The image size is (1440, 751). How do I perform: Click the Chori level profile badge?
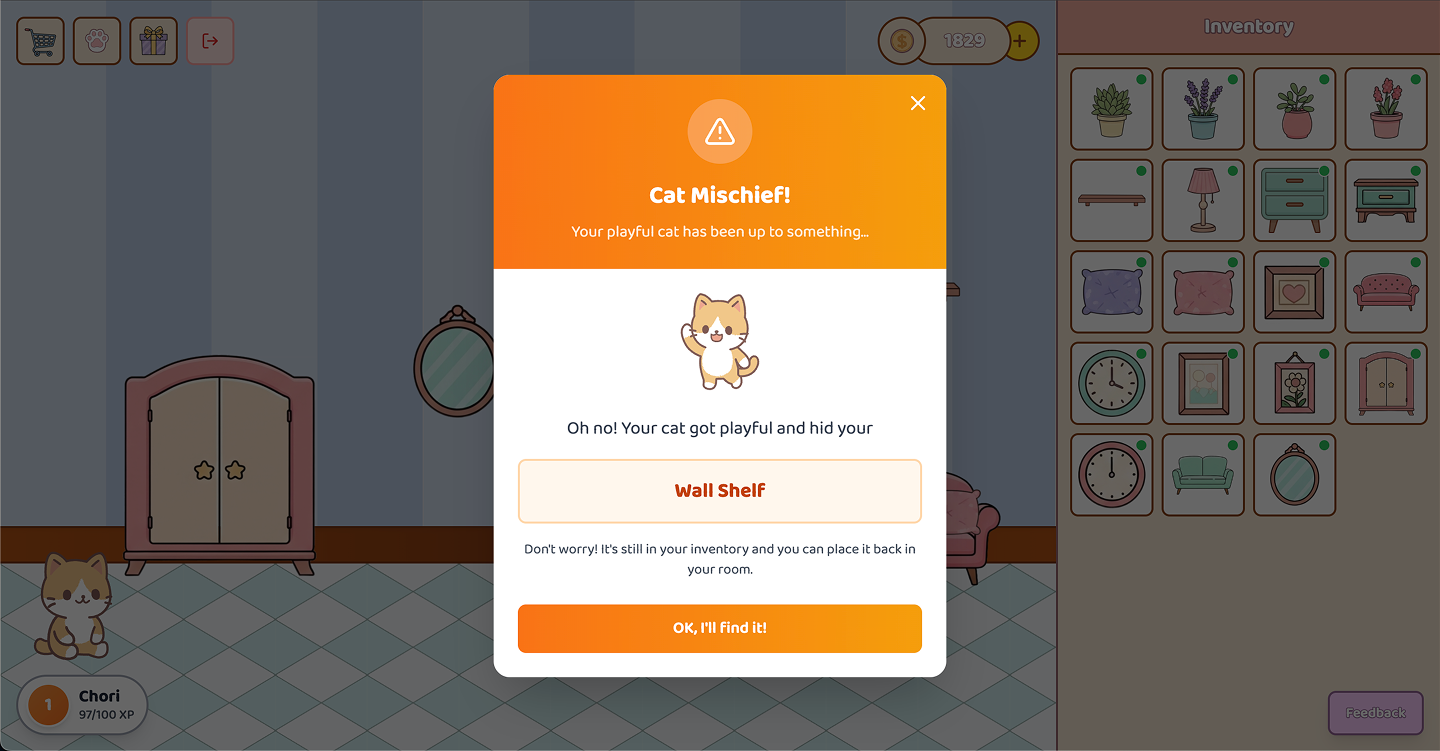[x=83, y=705]
